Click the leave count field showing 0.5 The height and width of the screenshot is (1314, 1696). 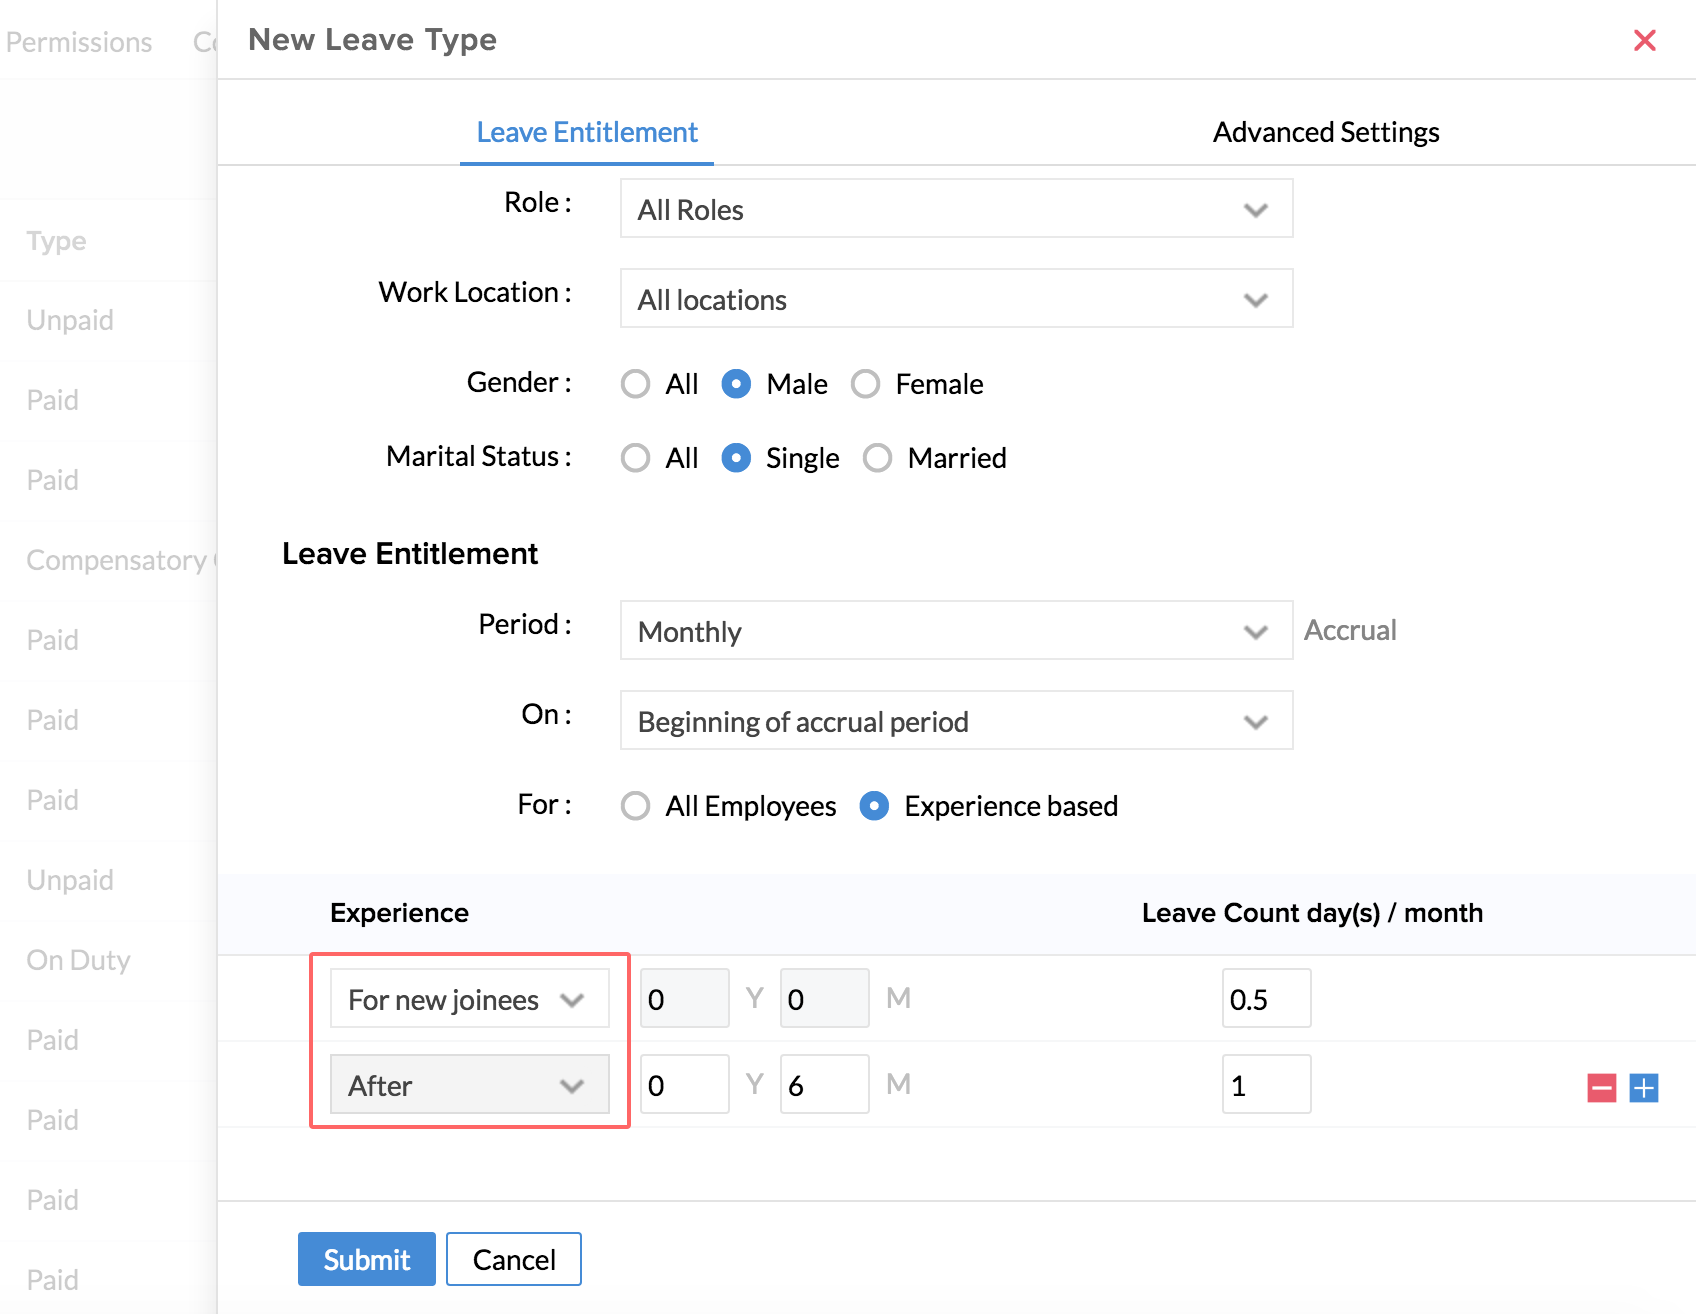(x=1265, y=999)
